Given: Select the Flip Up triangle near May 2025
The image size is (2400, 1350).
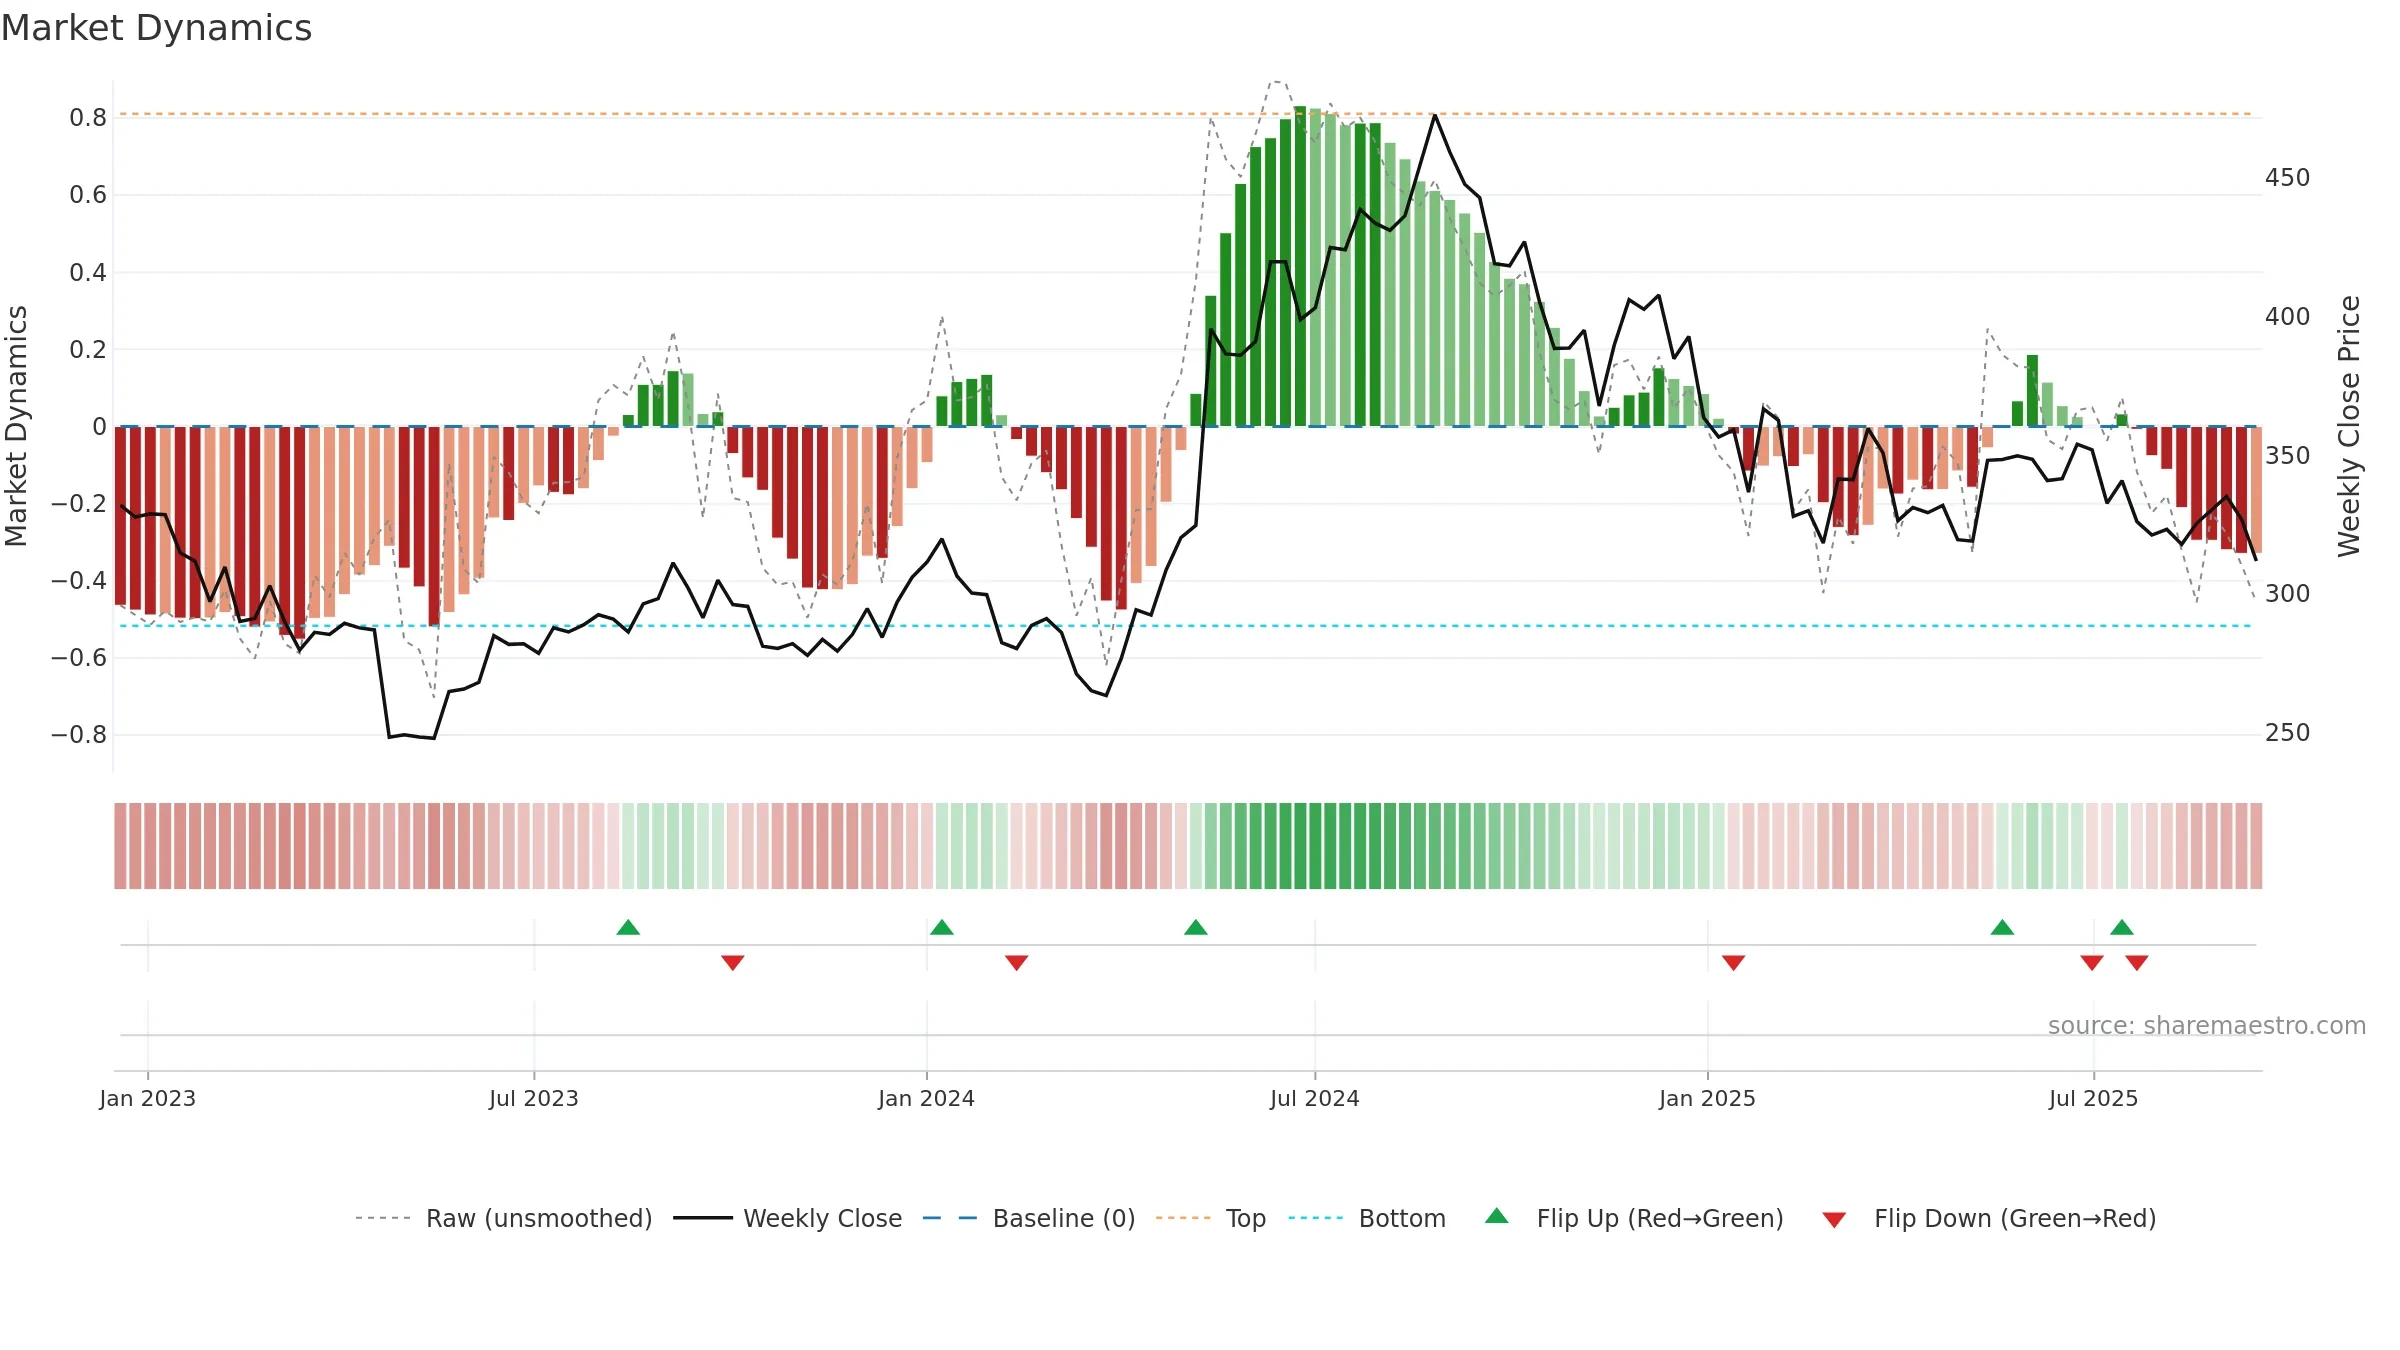Looking at the screenshot, I should 2002,927.
